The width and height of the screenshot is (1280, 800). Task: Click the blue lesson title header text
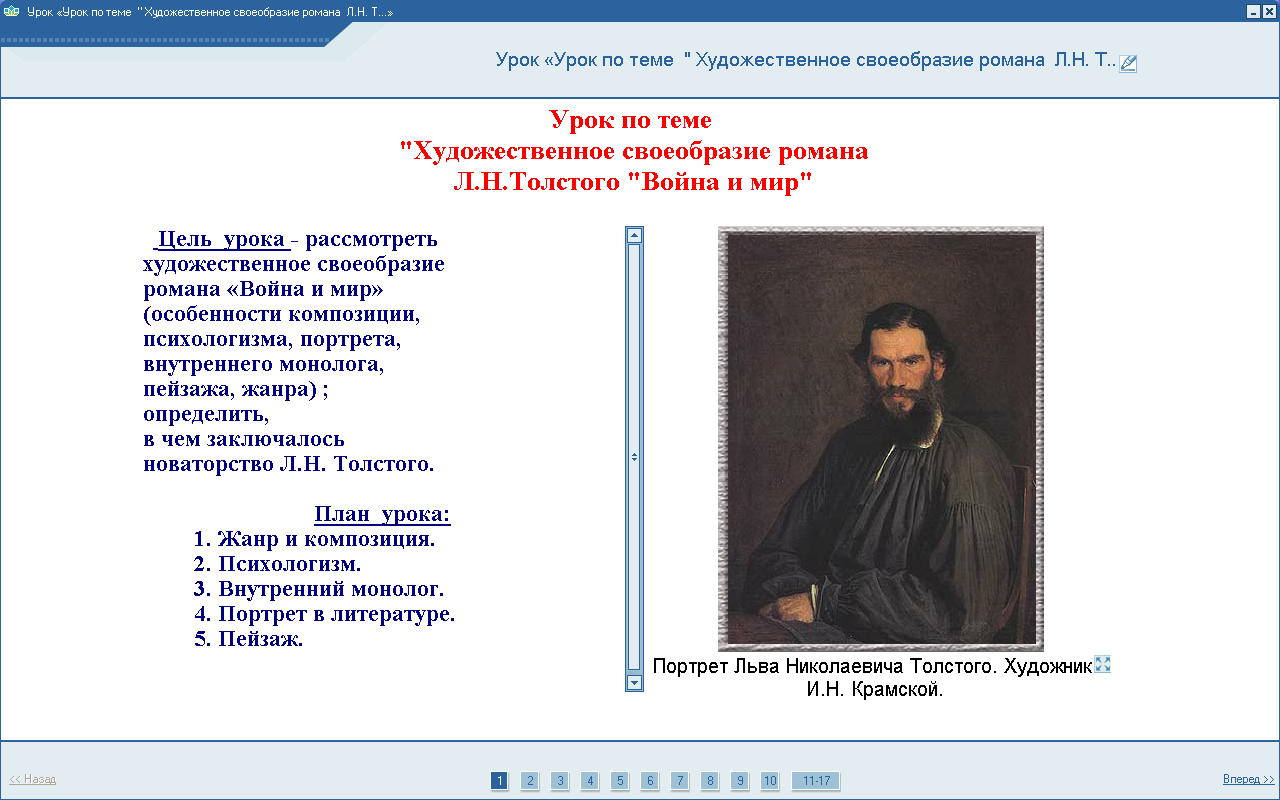click(x=806, y=60)
